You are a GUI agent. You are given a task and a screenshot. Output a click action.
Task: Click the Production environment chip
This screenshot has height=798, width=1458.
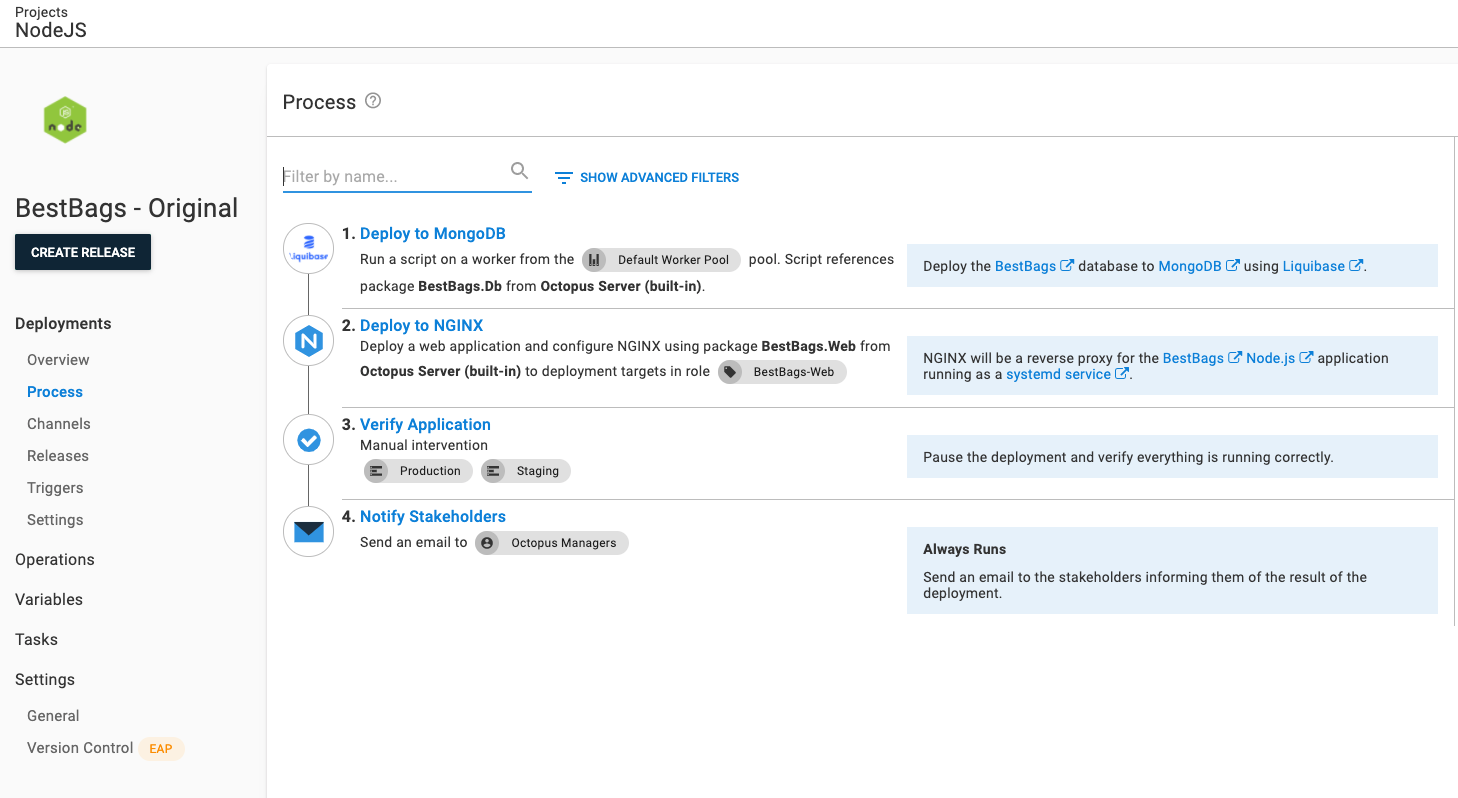[417, 470]
